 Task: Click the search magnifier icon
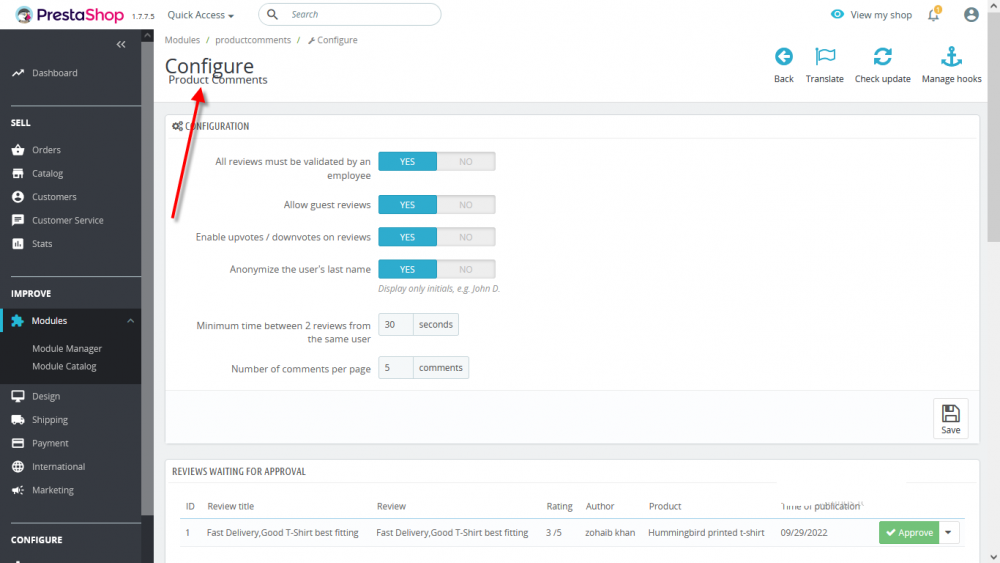[272, 14]
